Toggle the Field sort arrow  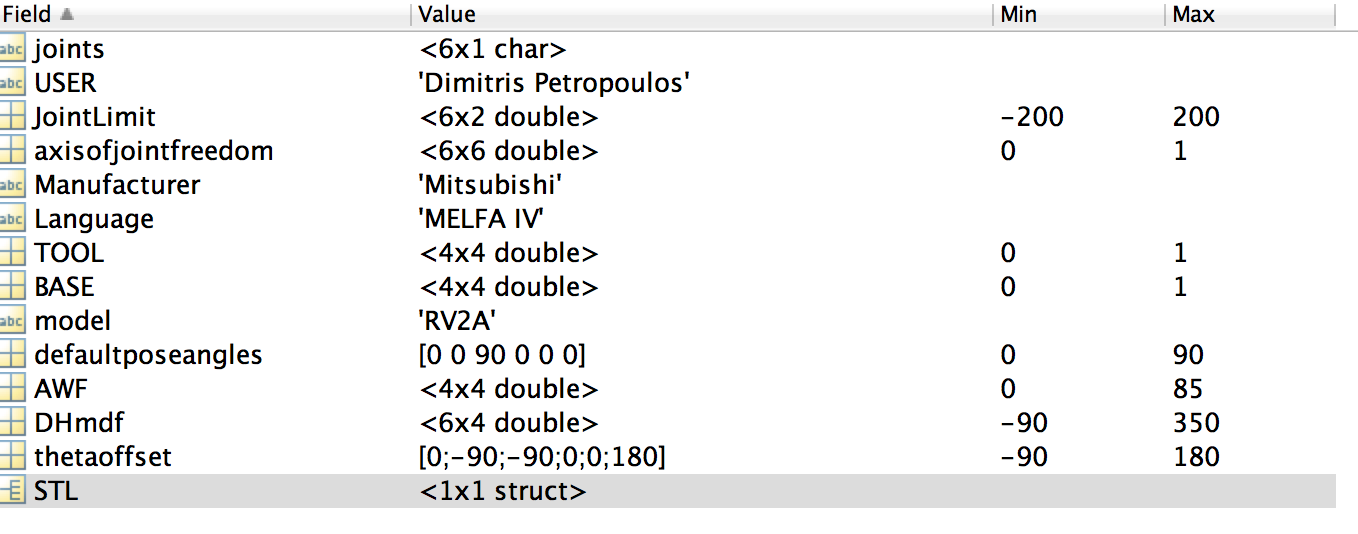[67, 14]
